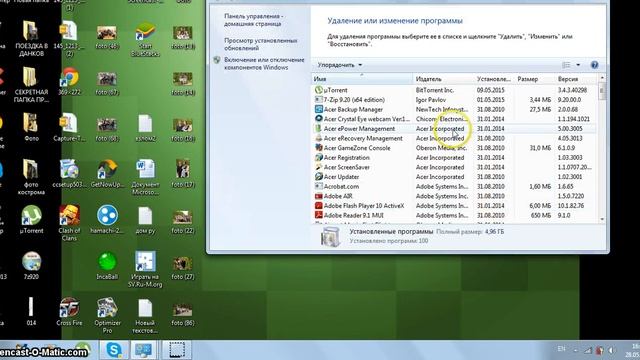Open Просмотр установленных обновлений link
640x360 pixels.
261,44
